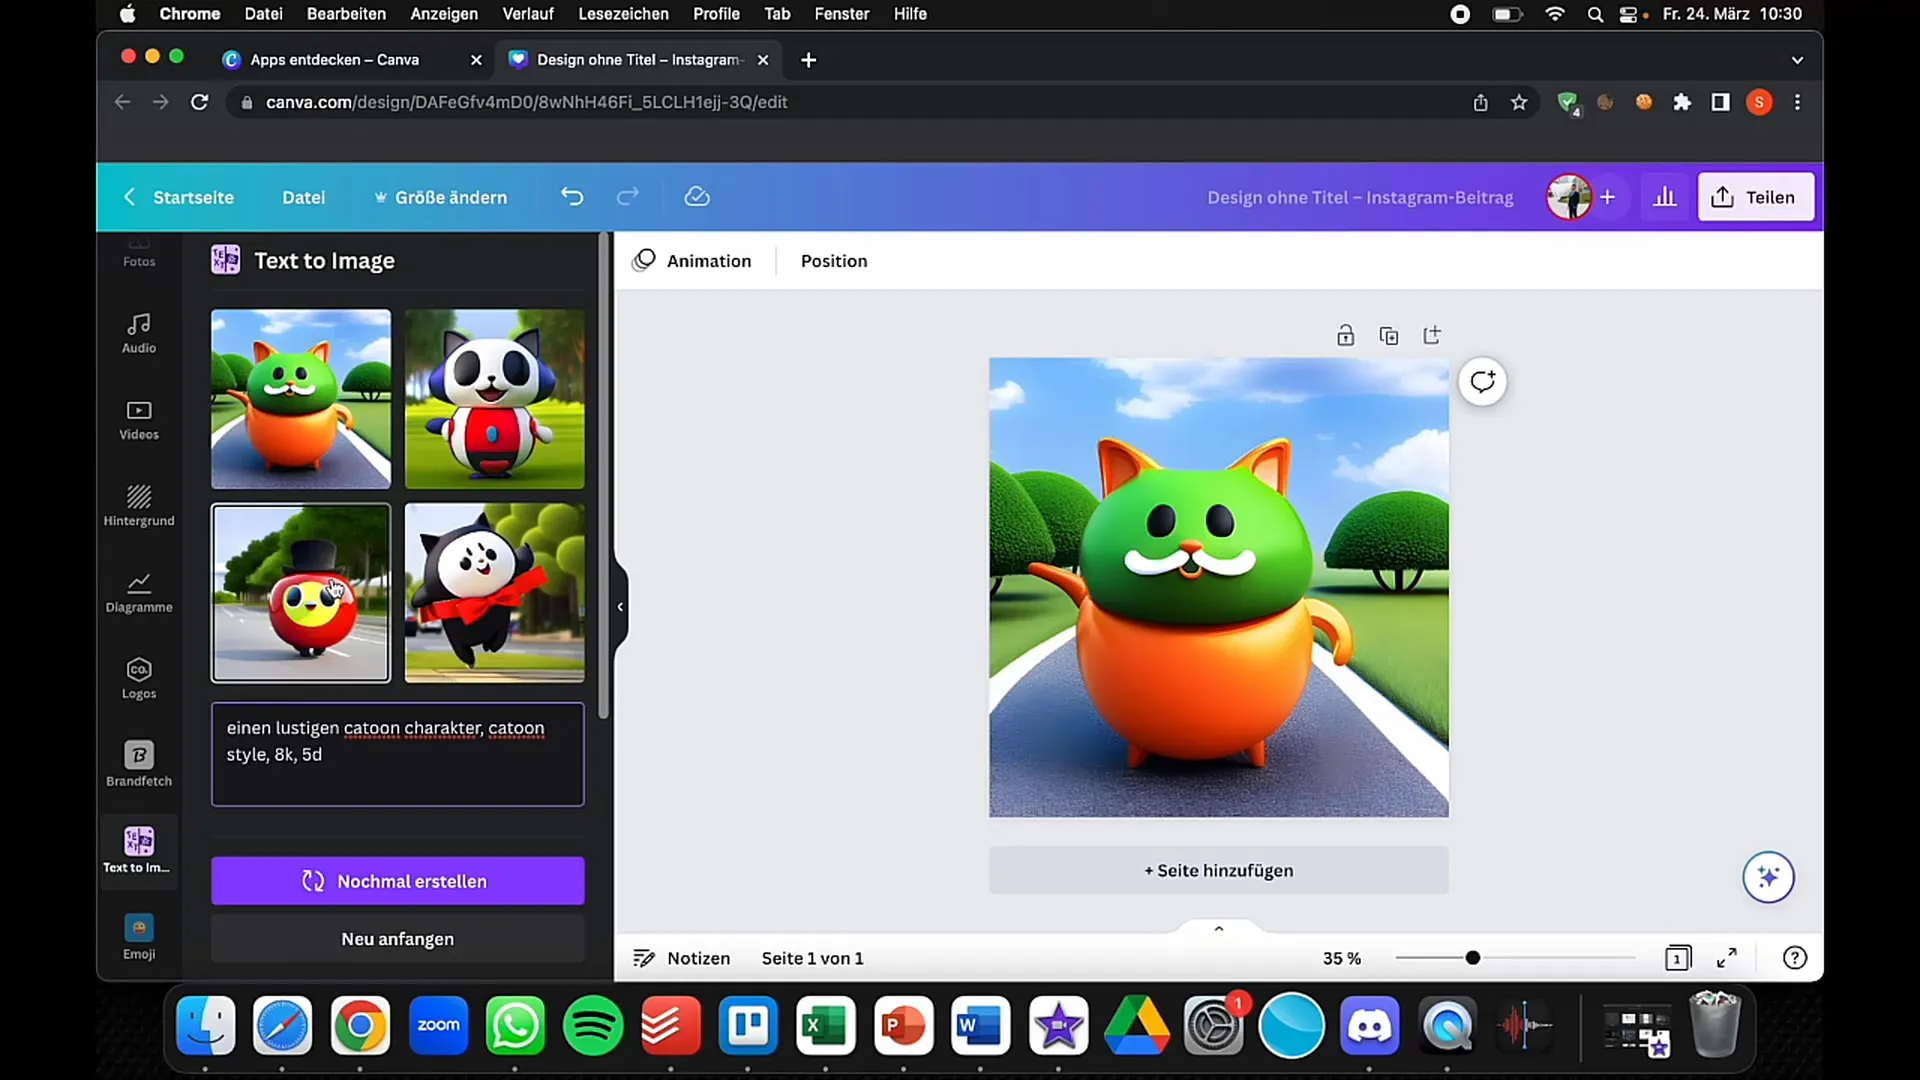Enter fullscreen presentation mode icon

[1727, 958]
